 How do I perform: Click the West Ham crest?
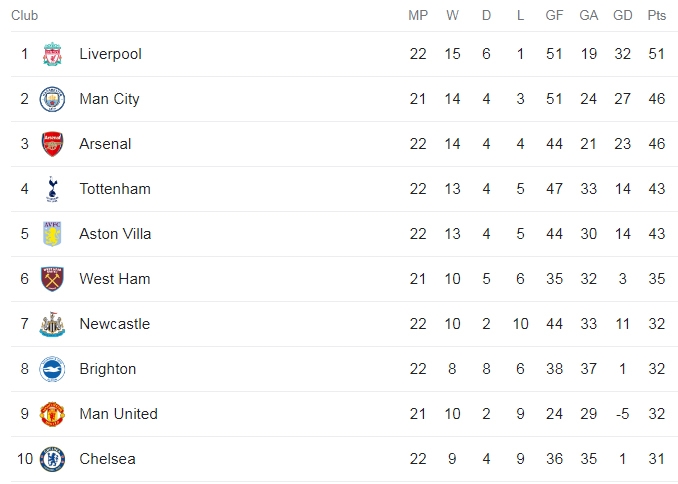click(52, 279)
